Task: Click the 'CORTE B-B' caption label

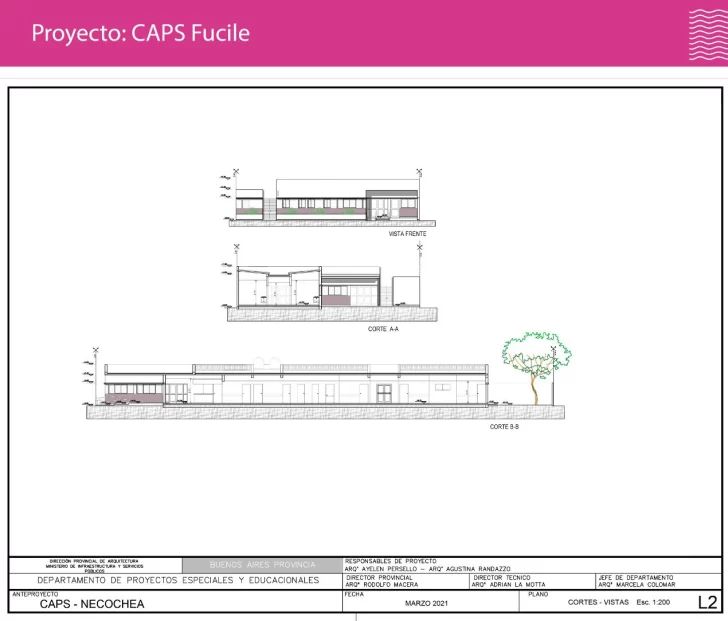Action: click(x=504, y=427)
